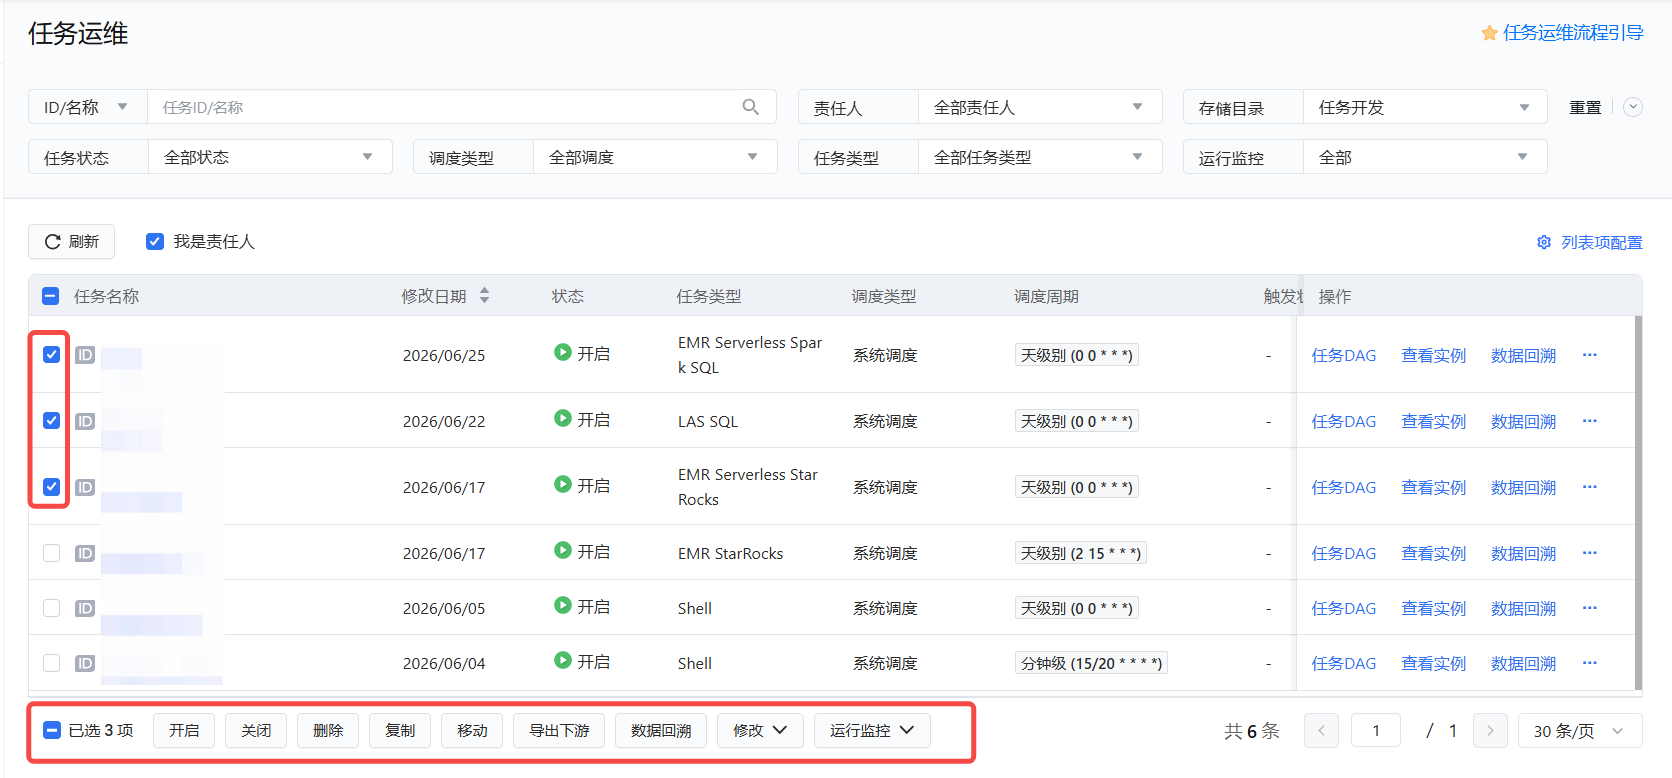This screenshot has height=778, width=1672.
Task: Open the more actions ellipsis for the EMR StarRocks row
Action: [x=1590, y=553]
